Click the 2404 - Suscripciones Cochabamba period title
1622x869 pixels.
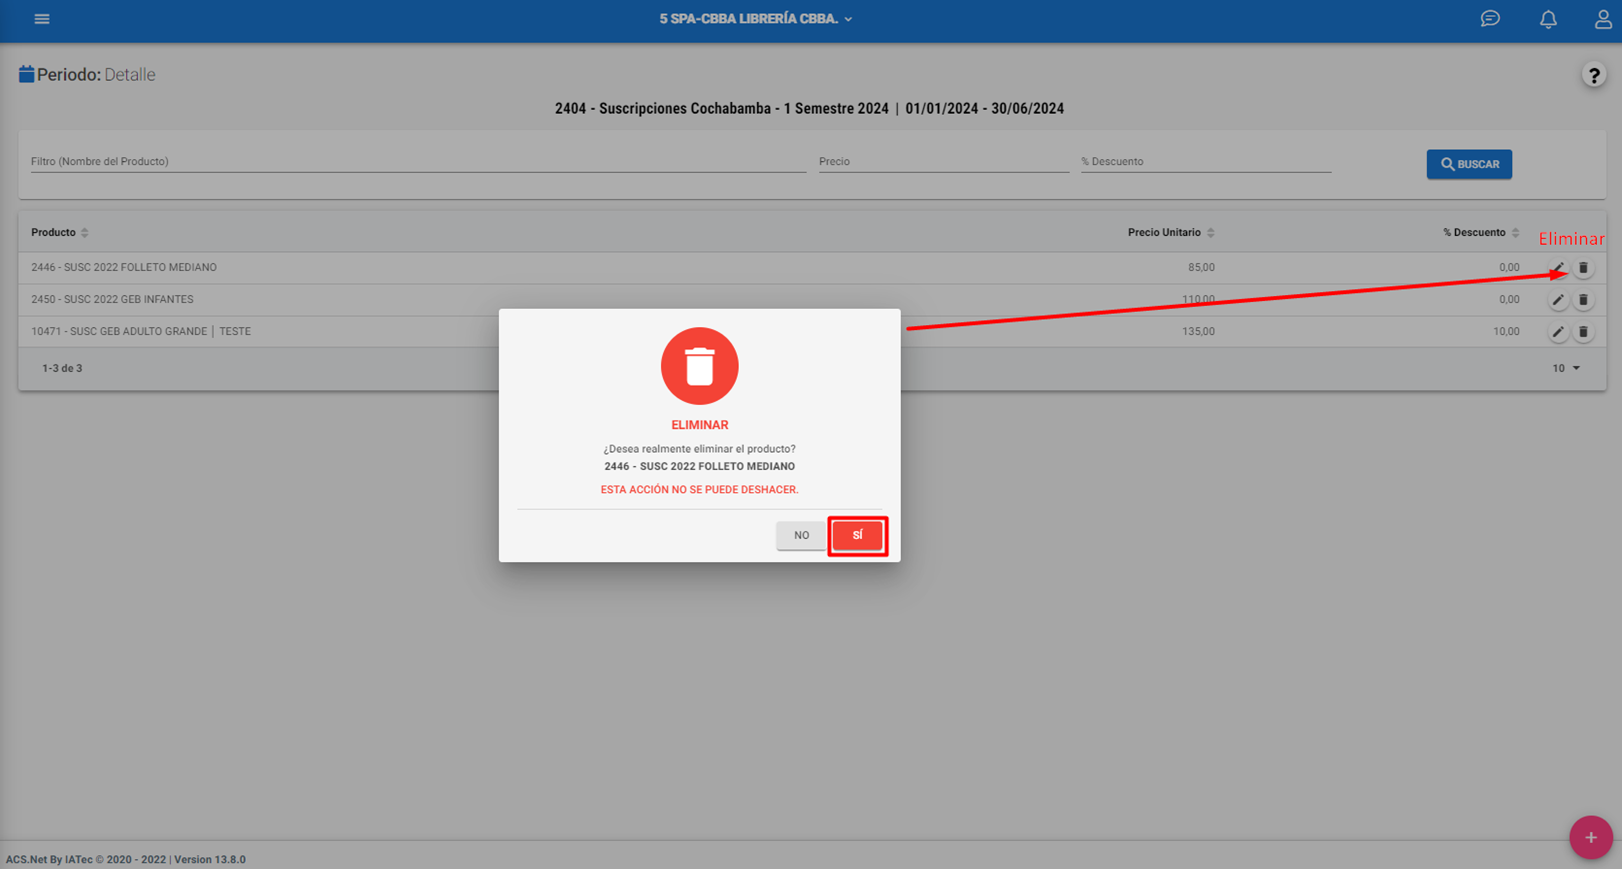[809, 109]
